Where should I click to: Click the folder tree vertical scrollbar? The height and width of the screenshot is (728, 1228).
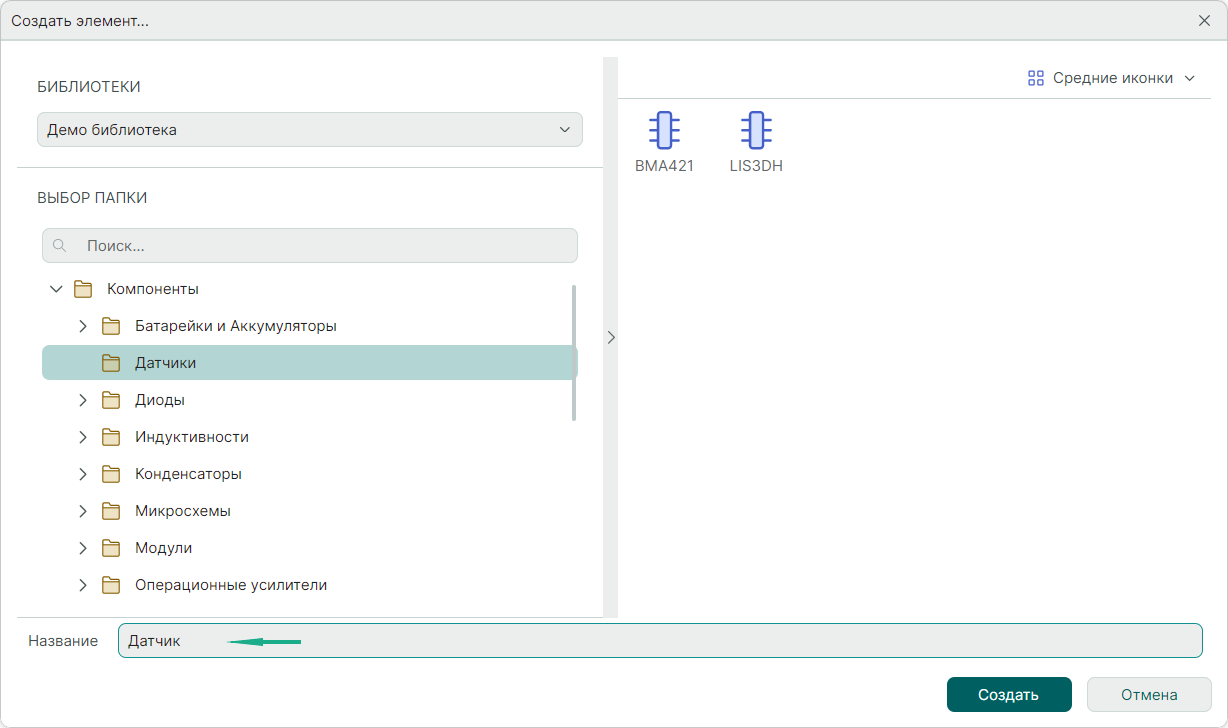click(574, 353)
